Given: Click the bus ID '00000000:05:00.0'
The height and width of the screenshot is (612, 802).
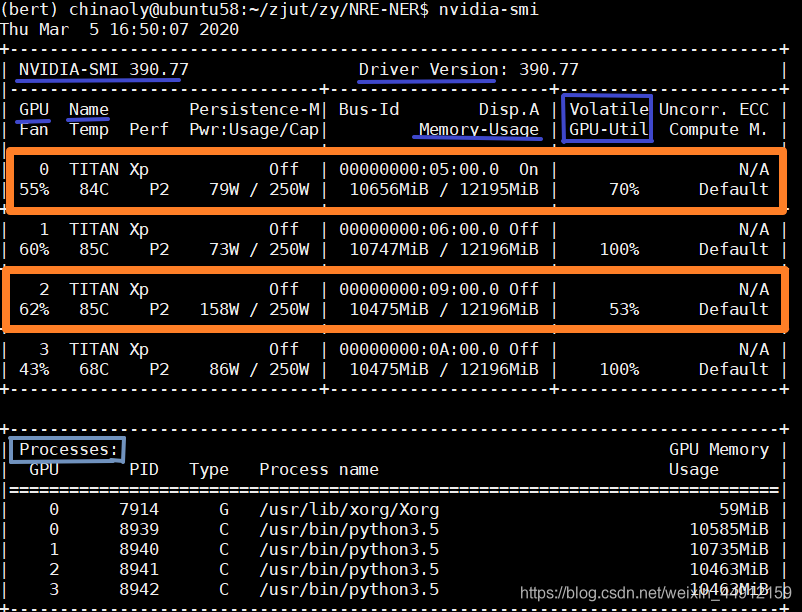Looking at the screenshot, I should click(419, 169).
